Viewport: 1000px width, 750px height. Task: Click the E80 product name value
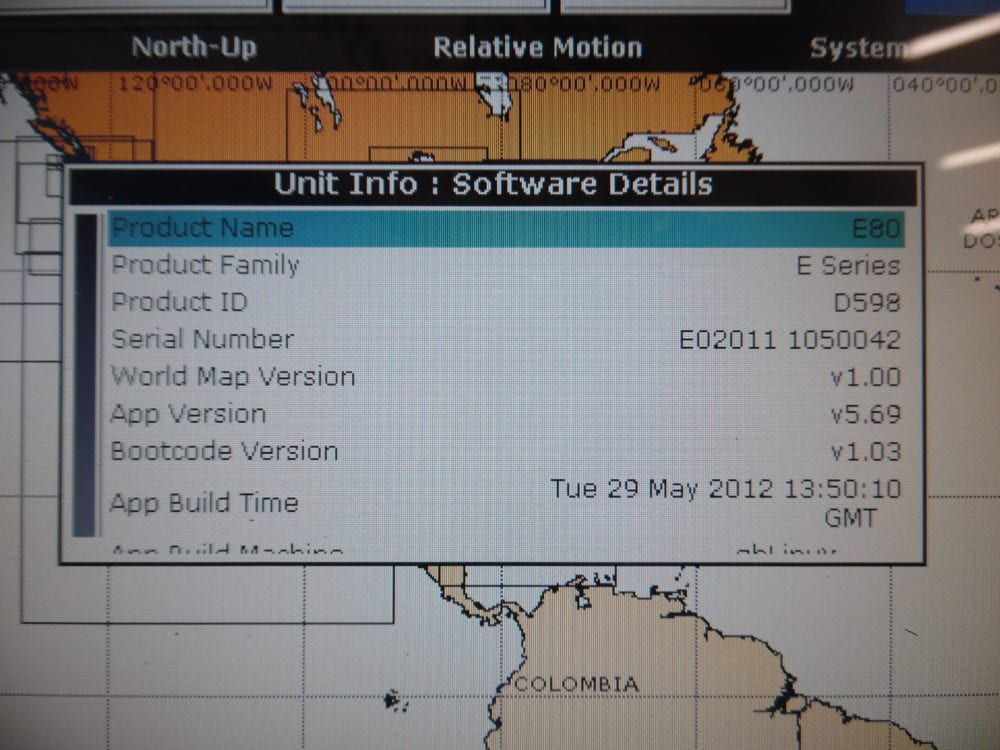[x=876, y=228]
